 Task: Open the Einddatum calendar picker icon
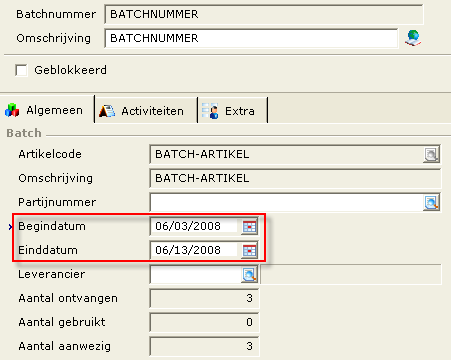[249, 250]
